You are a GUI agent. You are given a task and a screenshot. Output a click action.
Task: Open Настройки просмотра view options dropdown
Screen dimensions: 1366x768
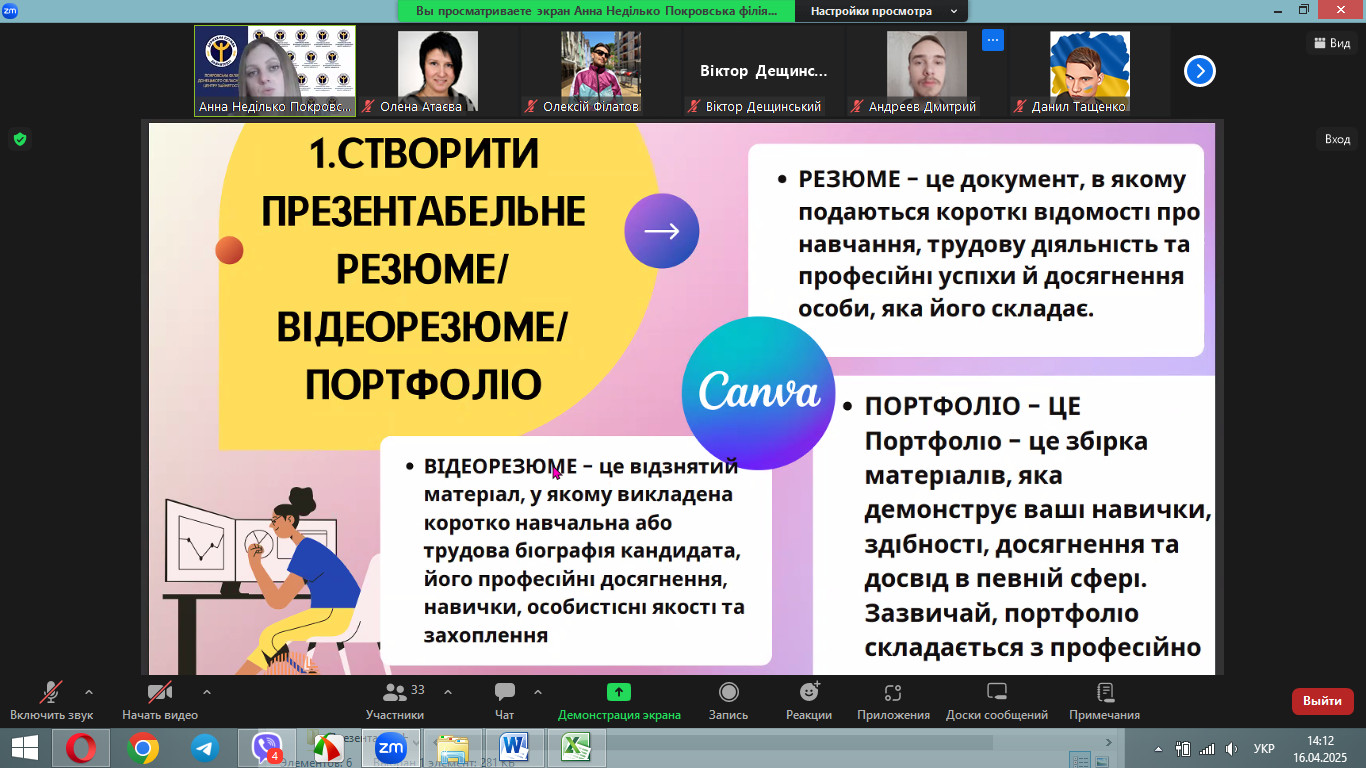pos(881,11)
